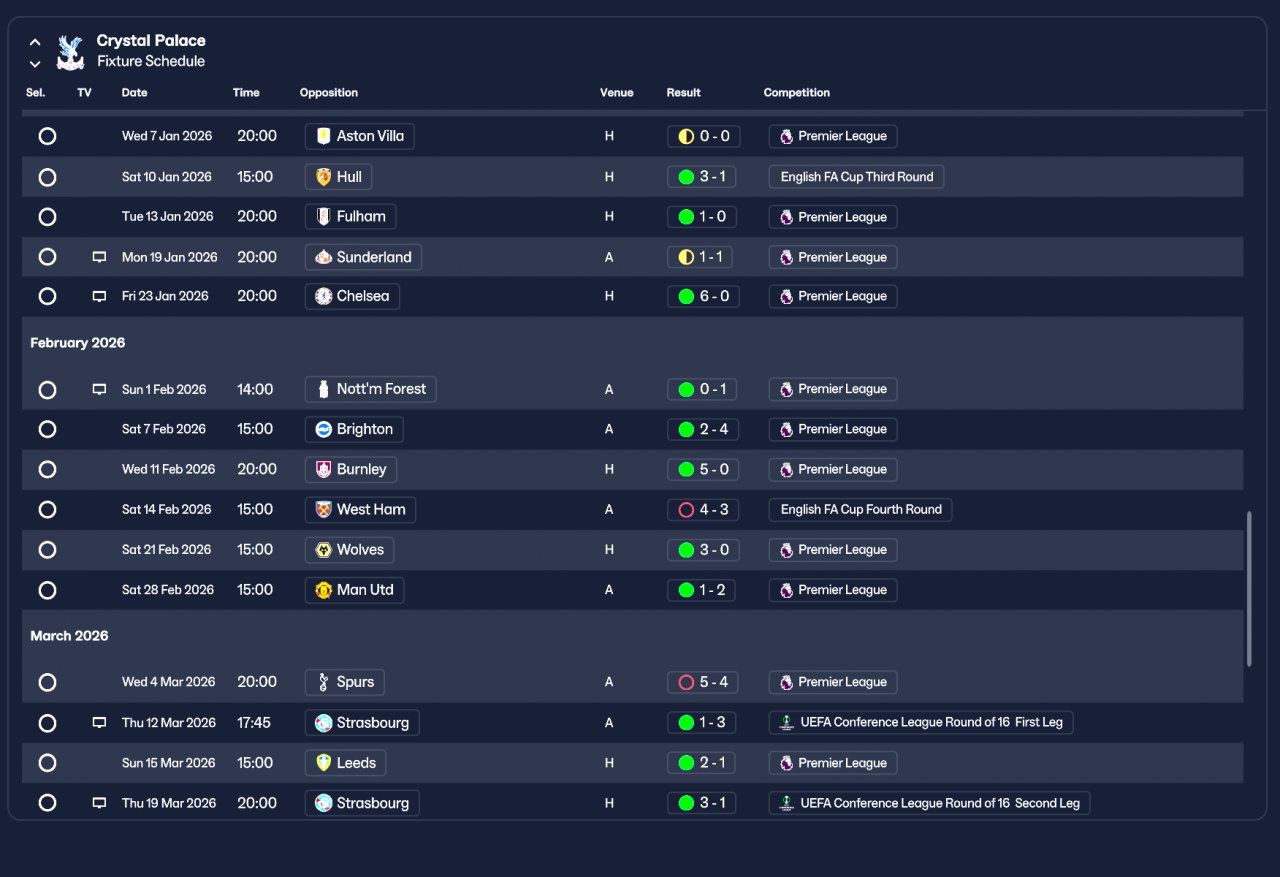Select the Nott'm Forest fixture radio button
Screen dimensions: 1280x877
click(x=47, y=389)
